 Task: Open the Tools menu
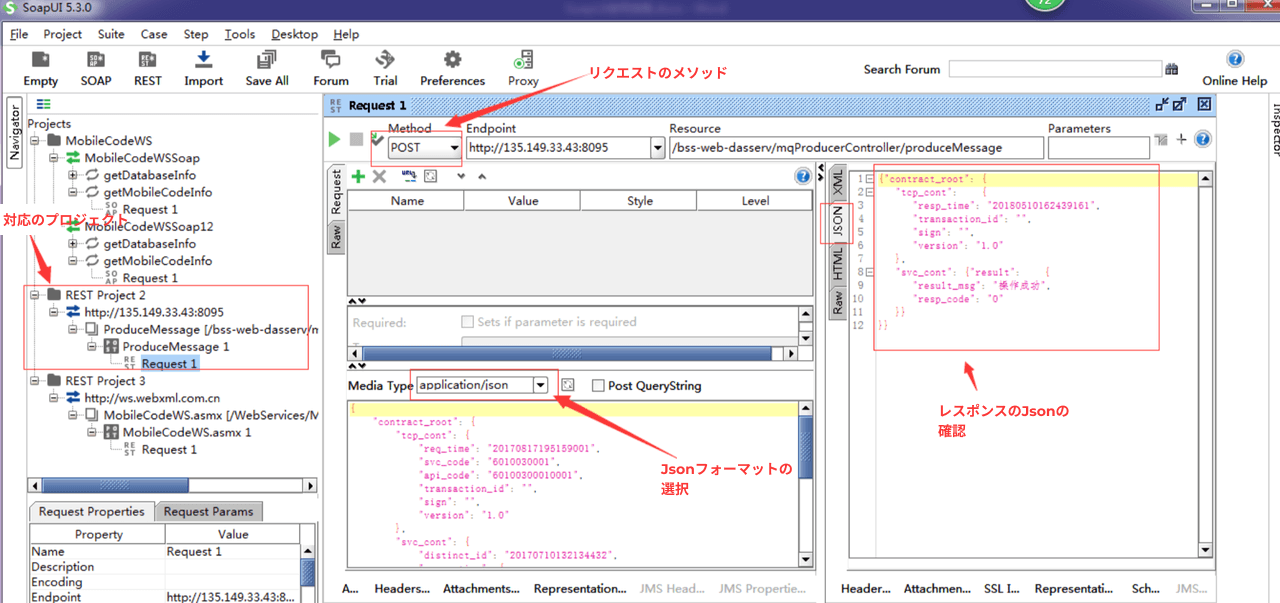[x=240, y=34]
